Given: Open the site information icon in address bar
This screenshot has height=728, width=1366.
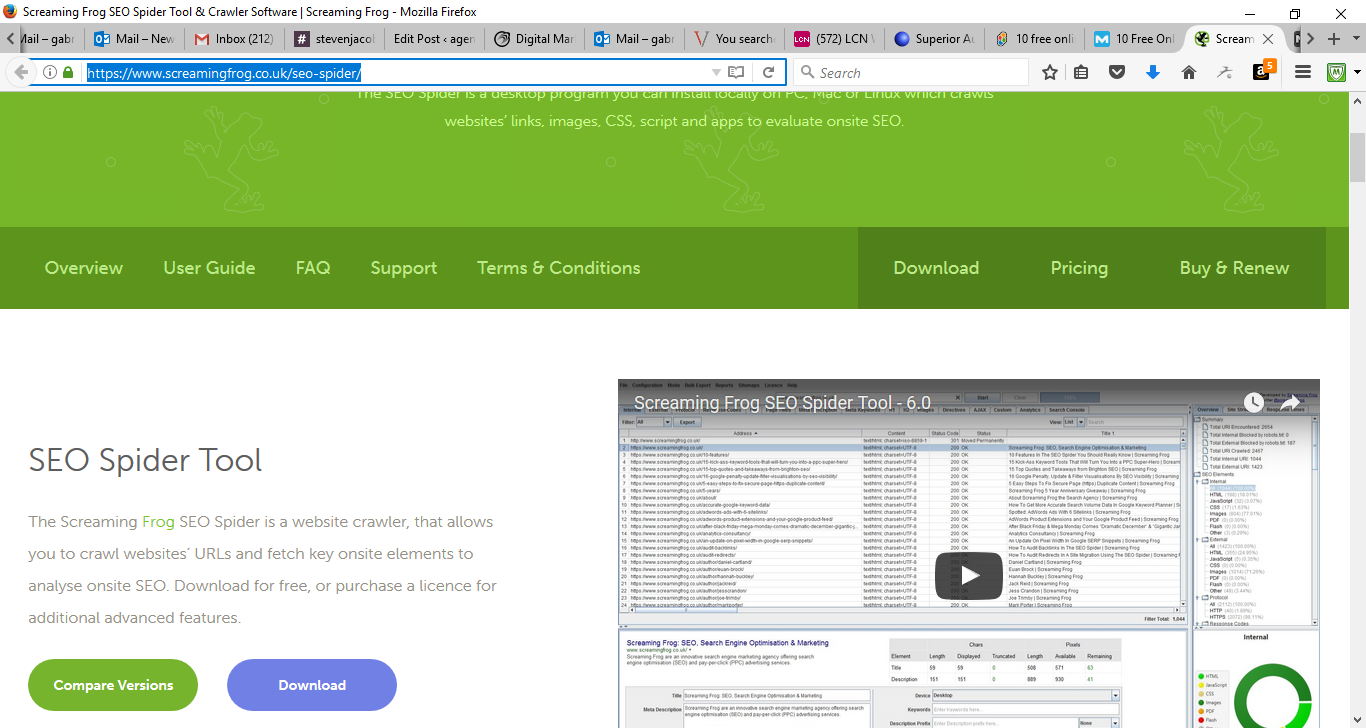Looking at the screenshot, I should coord(50,73).
